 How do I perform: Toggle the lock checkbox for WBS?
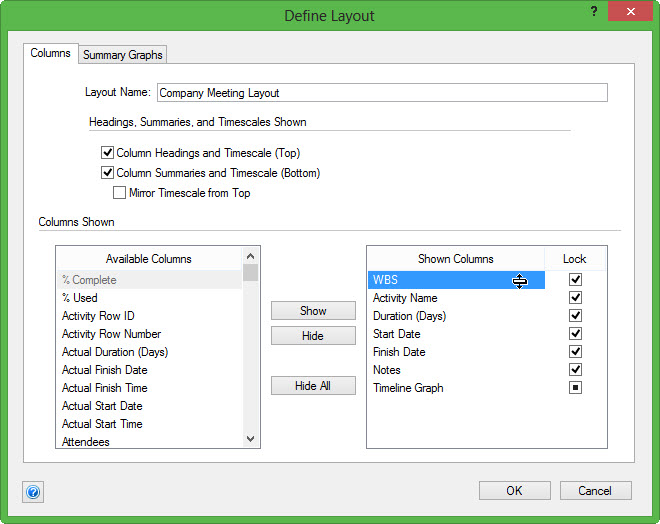coord(575,280)
